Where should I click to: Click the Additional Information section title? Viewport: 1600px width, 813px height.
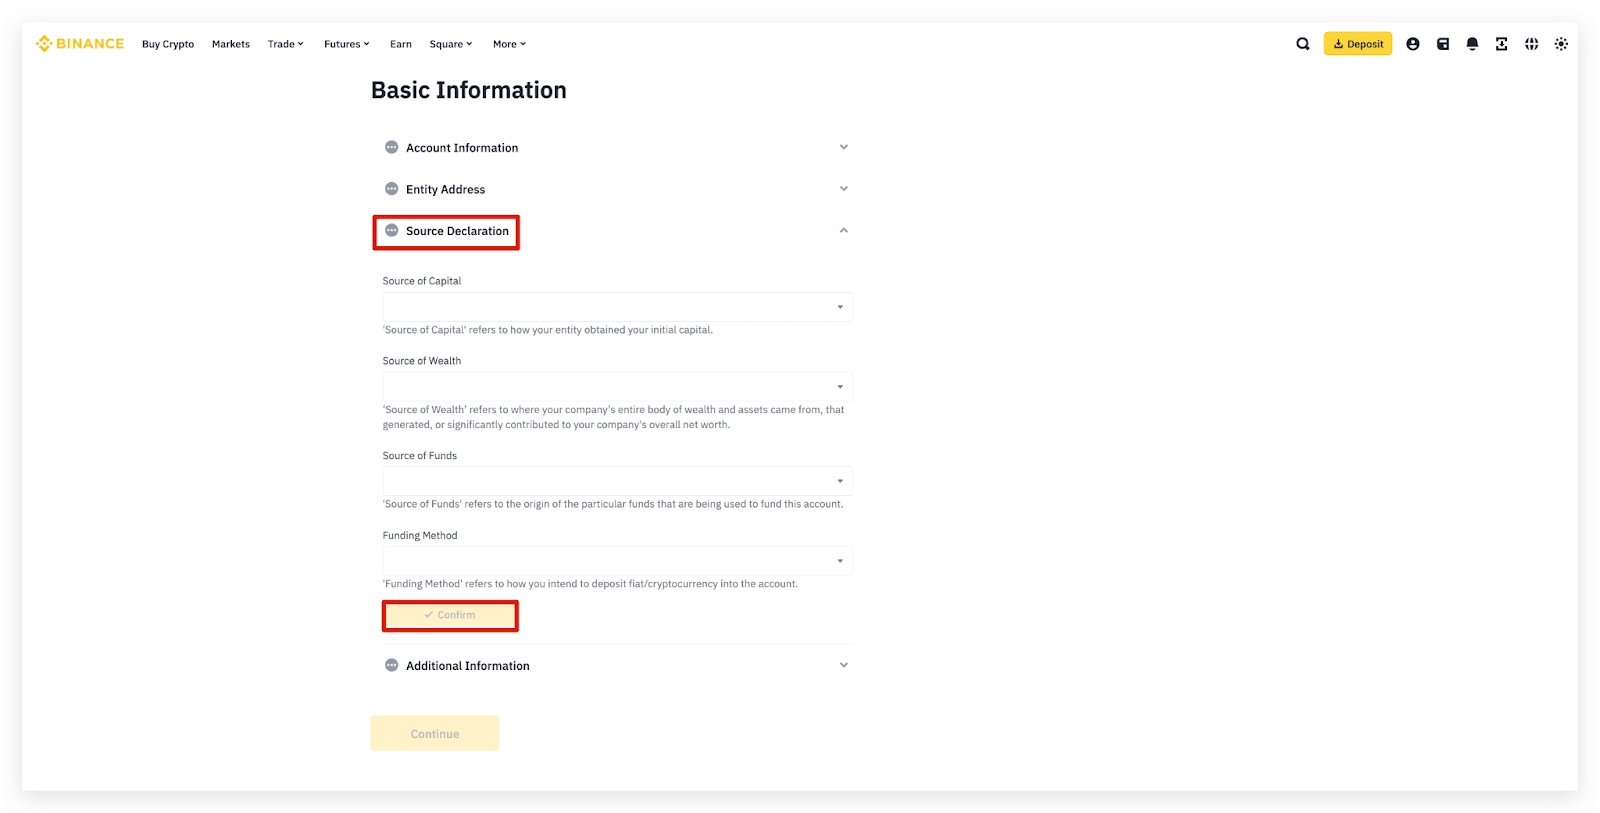[x=468, y=666]
